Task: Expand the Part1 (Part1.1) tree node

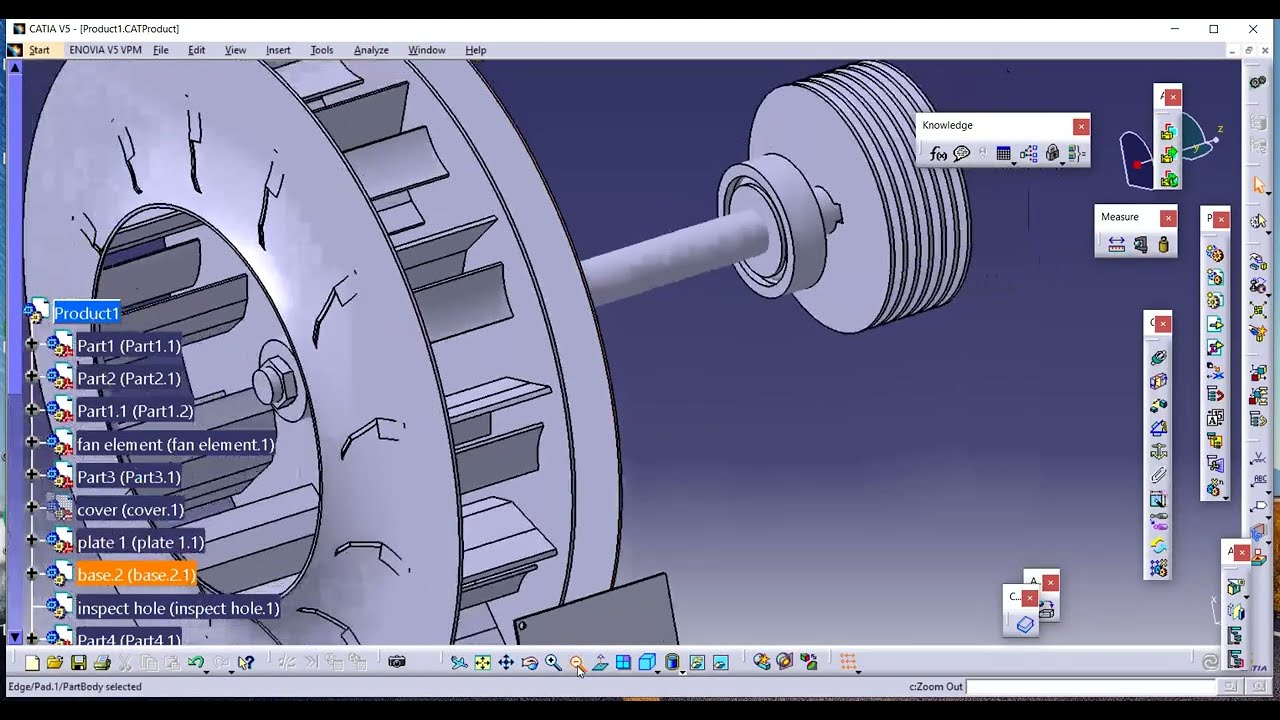Action: click(x=31, y=345)
